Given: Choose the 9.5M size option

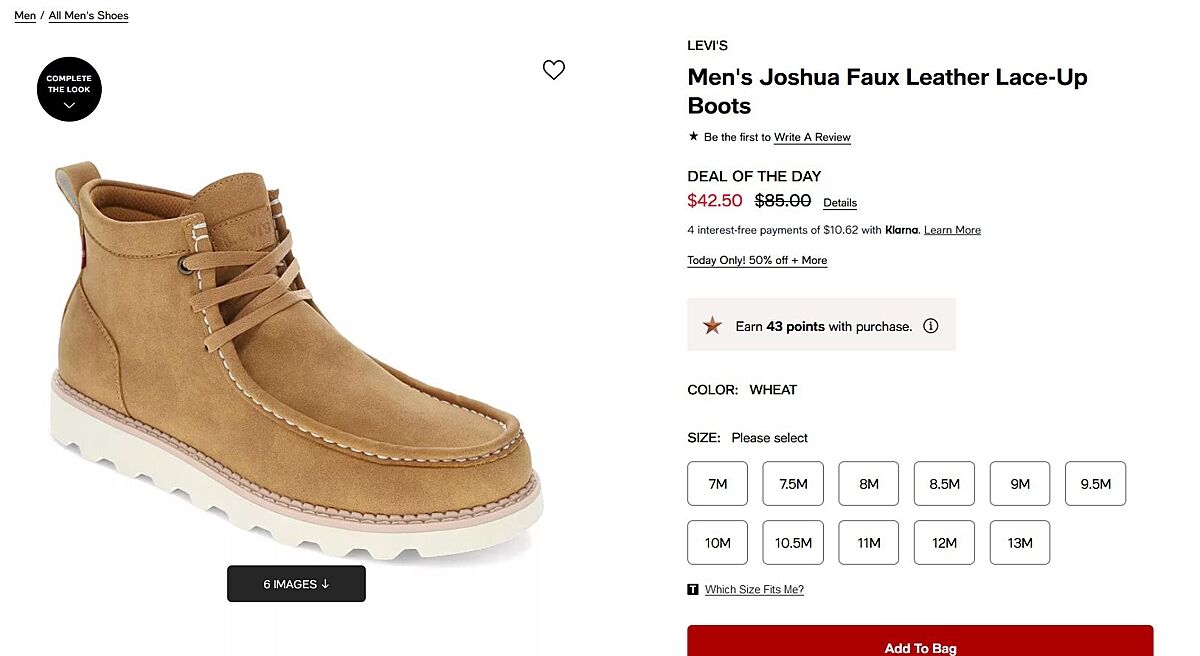Looking at the screenshot, I should click(1095, 484).
